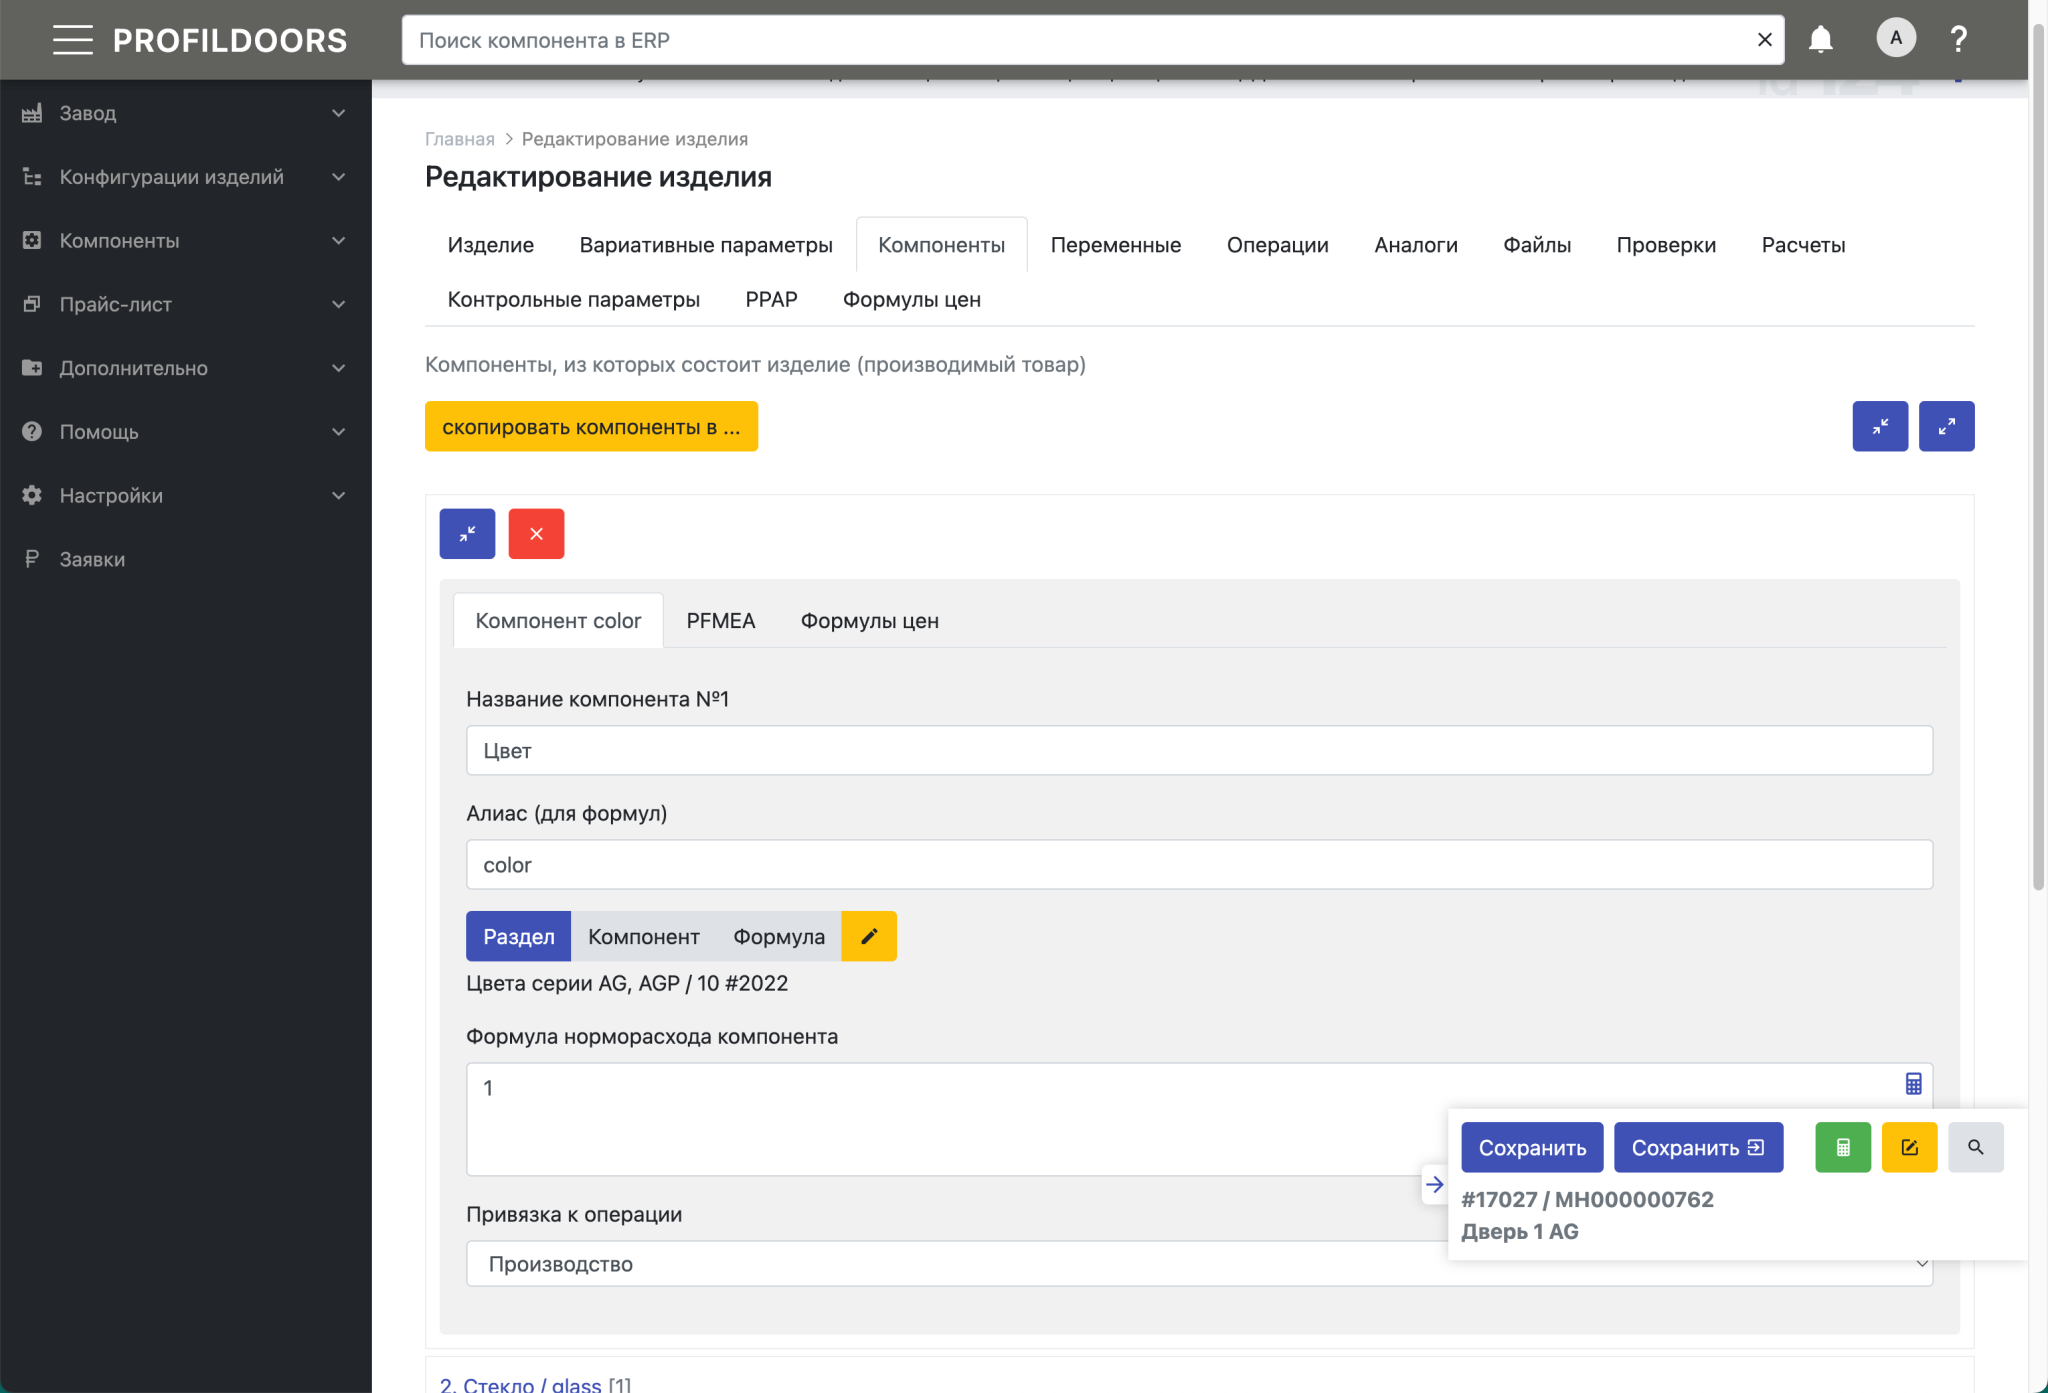Open the PFMEA tab

(720, 621)
